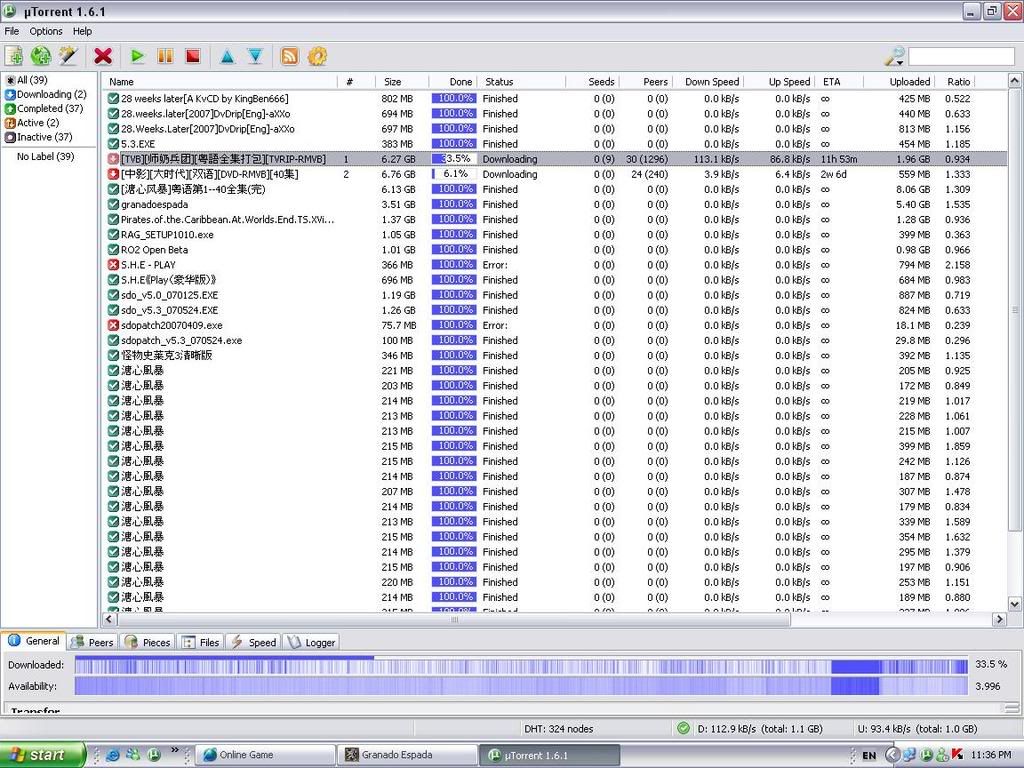
Task: Click the red Stop torrent icon
Action: [x=193, y=56]
